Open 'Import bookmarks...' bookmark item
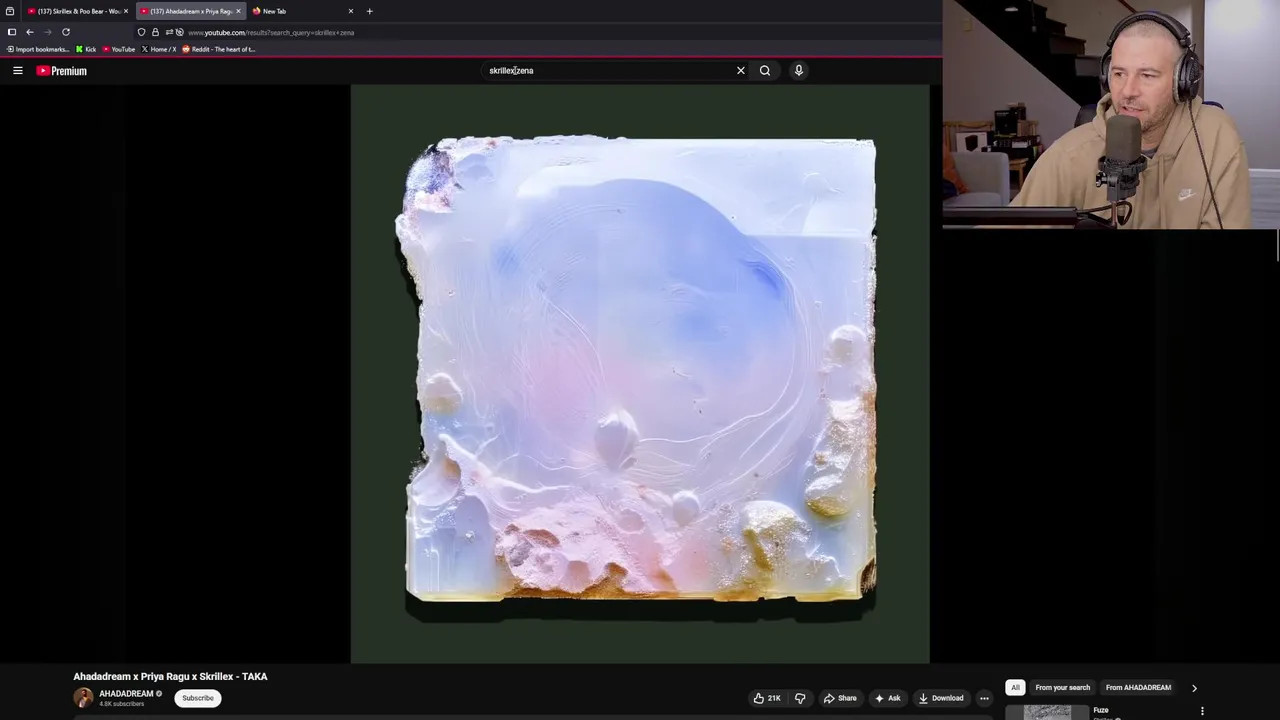Image resolution: width=1280 pixels, height=720 pixels. click(x=38, y=49)
